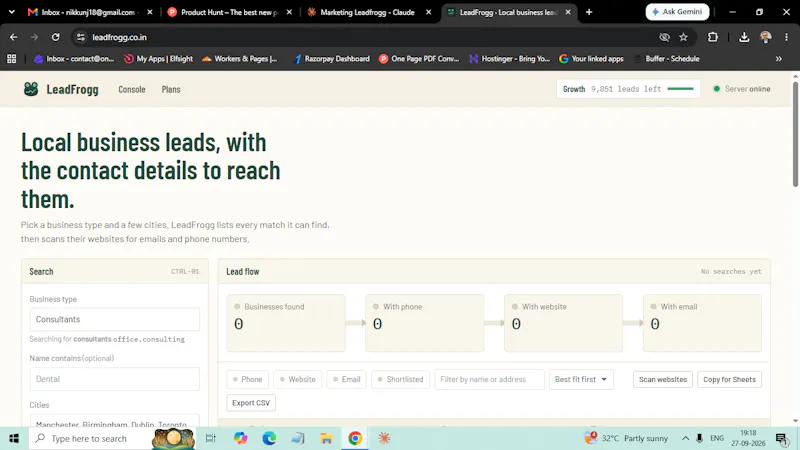This screenshot has height=450, width=800.
Task: Click the Businesses found stat card
Action: (x=286, y=322)
